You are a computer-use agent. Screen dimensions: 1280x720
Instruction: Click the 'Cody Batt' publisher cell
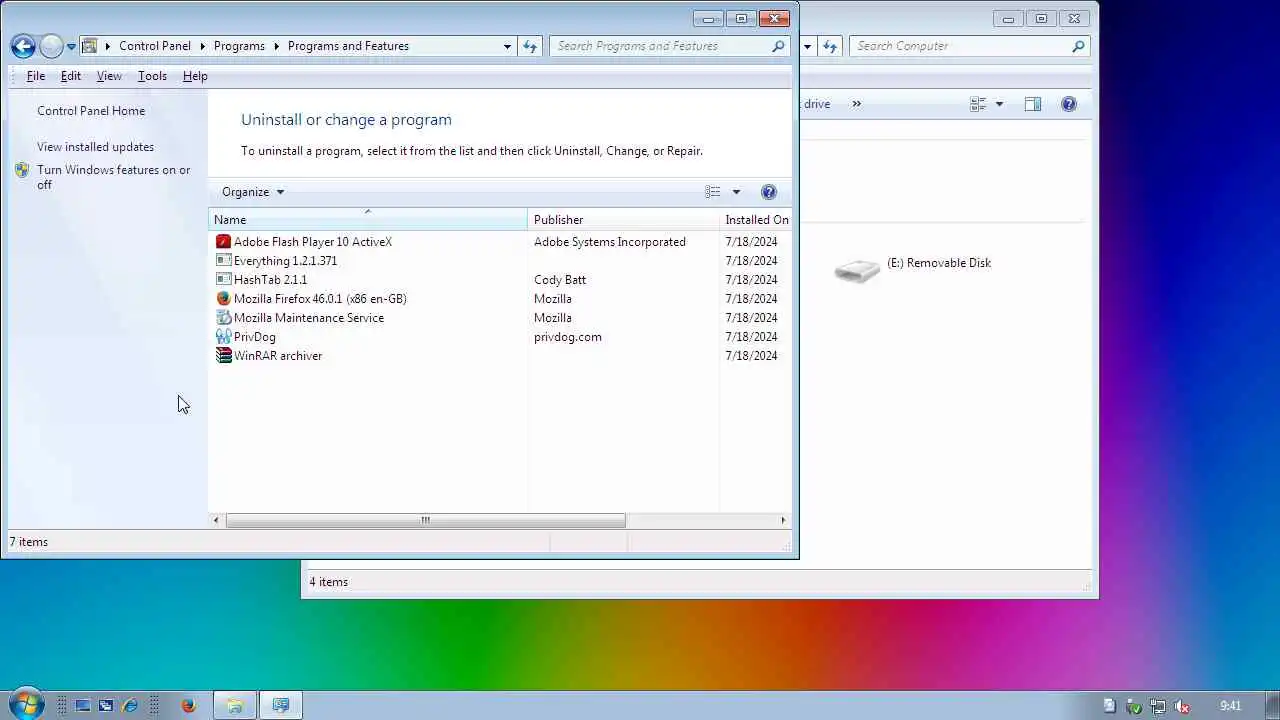(560, 280)
